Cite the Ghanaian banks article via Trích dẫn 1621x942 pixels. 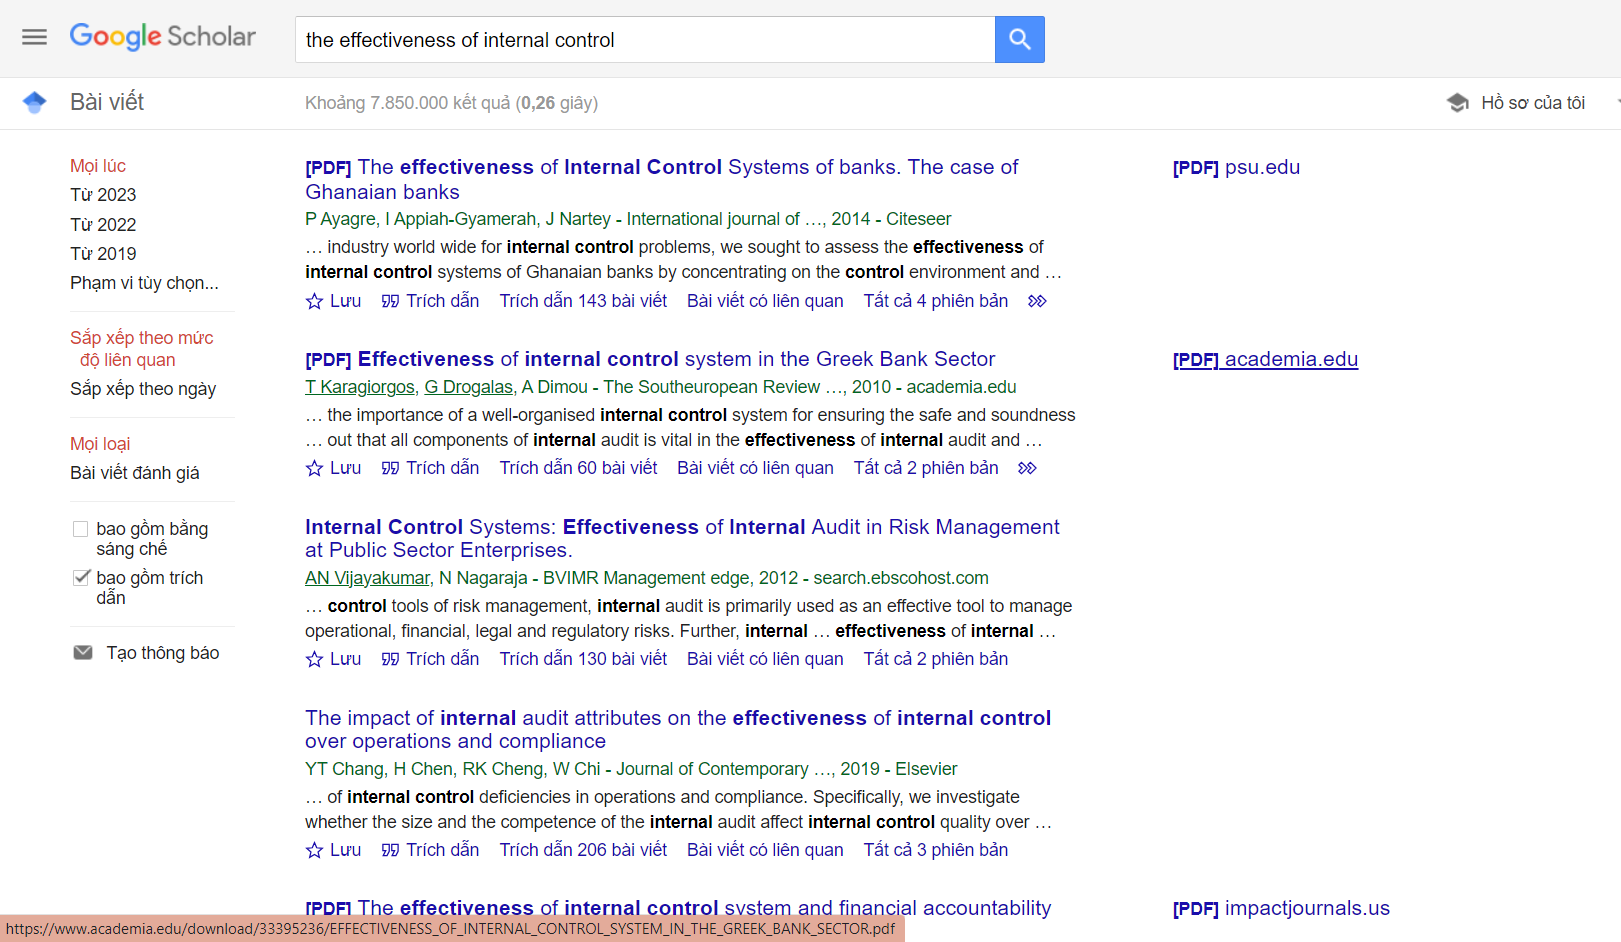(x=431, y=301)
